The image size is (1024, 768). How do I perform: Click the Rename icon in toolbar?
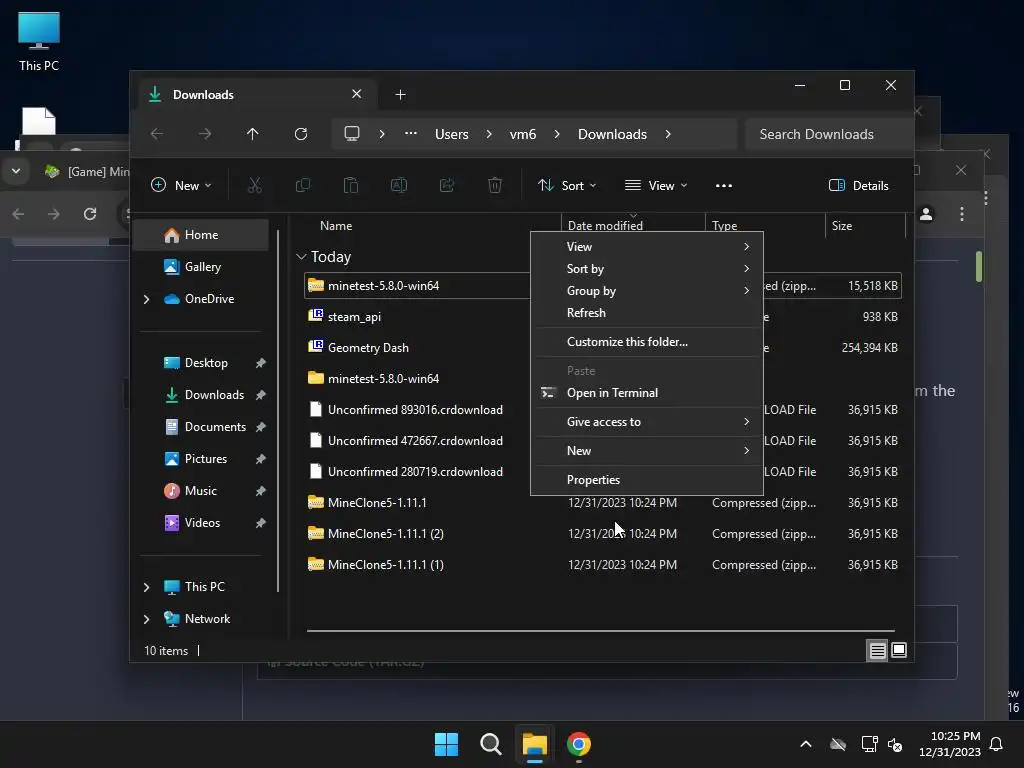(399, 185)
